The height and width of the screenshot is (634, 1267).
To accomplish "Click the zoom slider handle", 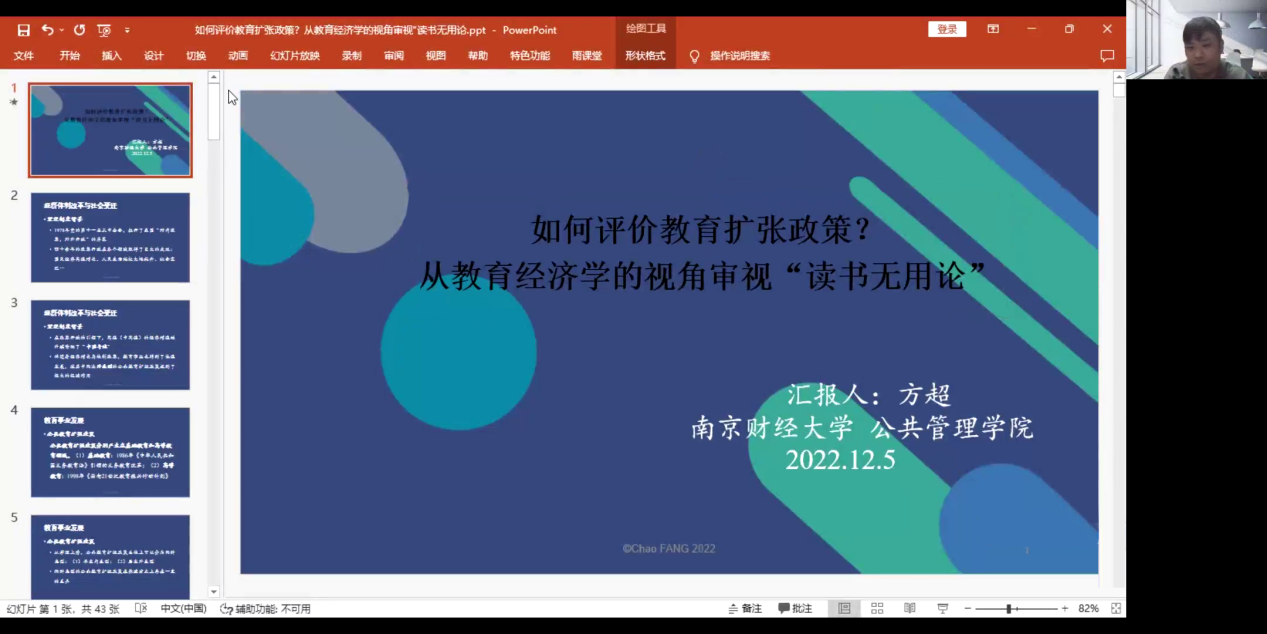I will [1010, 609].
